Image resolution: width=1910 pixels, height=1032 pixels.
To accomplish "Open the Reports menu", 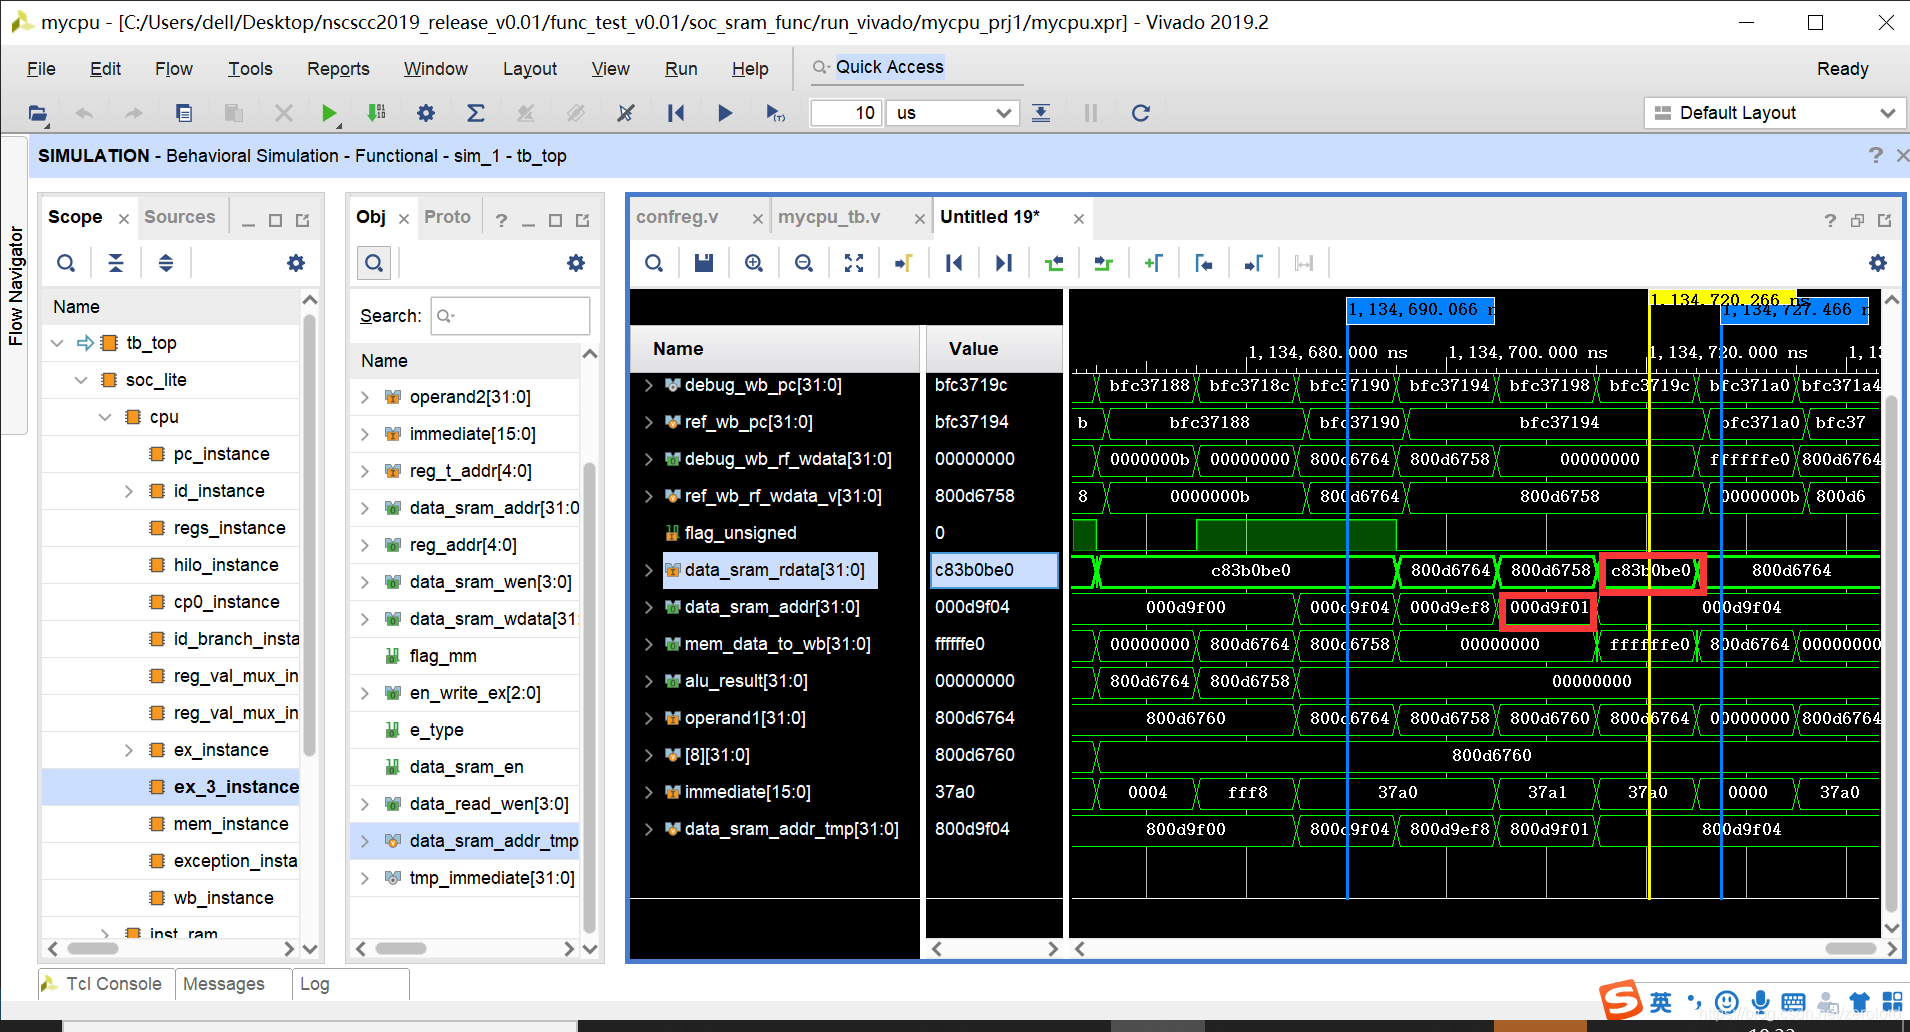I will point(338,69).
